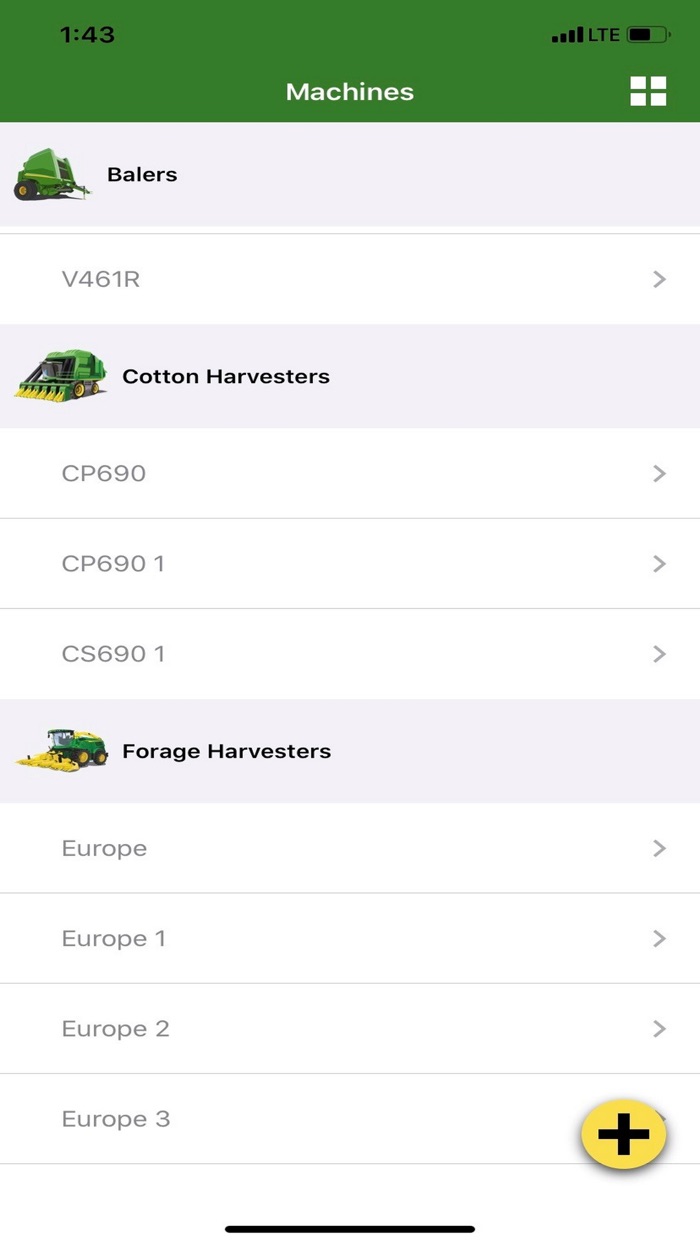
Task: Tap the Balers machine icon
Action: tap(50, 174)
